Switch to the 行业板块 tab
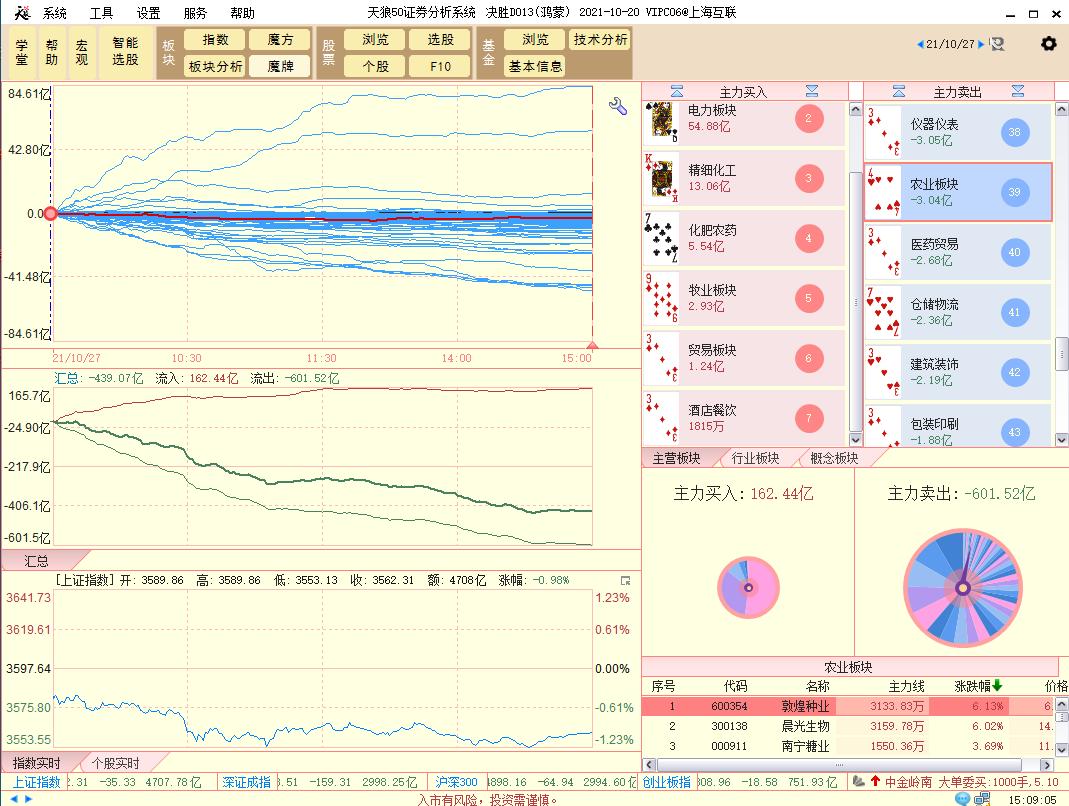1069x806 pixels. pos(755,458)
